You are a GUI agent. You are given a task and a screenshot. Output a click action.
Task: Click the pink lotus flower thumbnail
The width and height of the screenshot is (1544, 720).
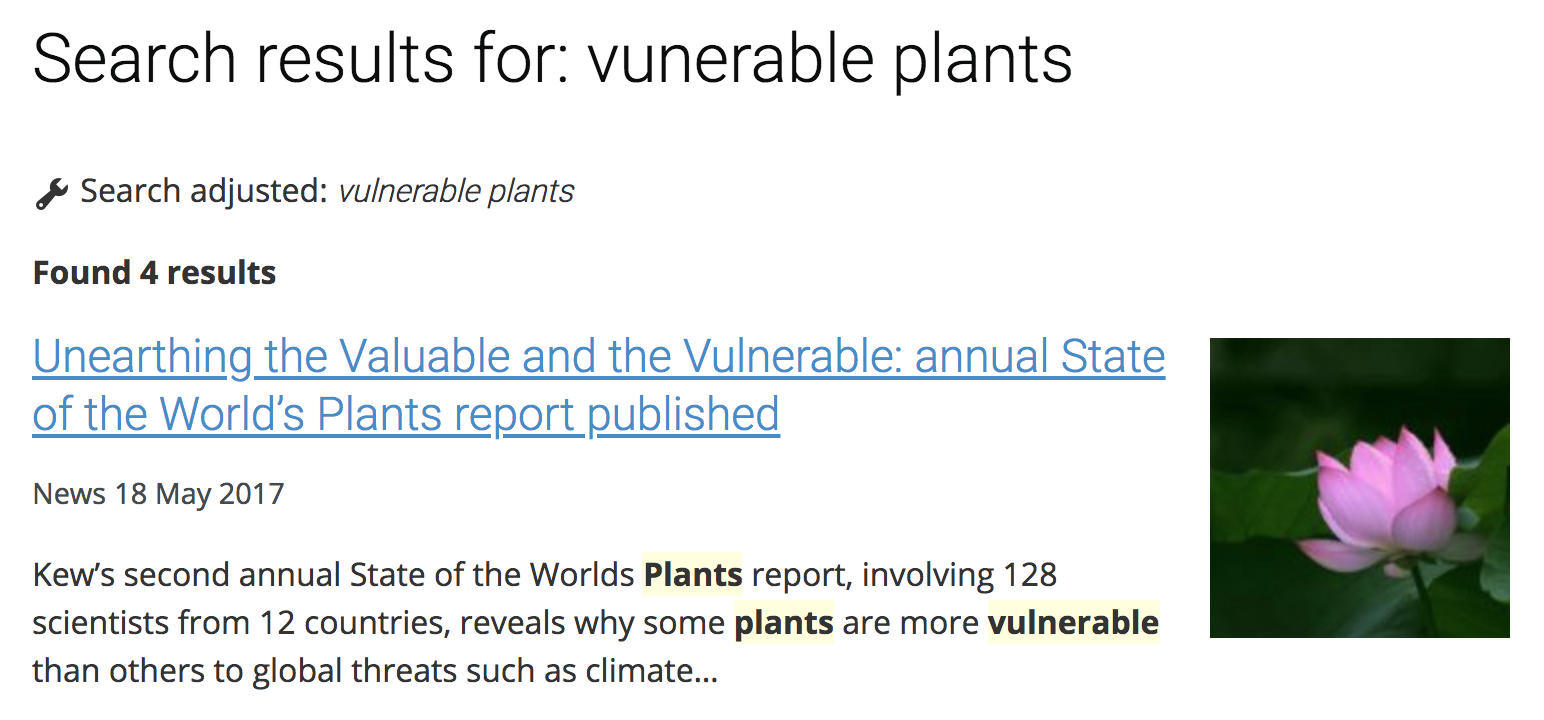(1359, 488)
